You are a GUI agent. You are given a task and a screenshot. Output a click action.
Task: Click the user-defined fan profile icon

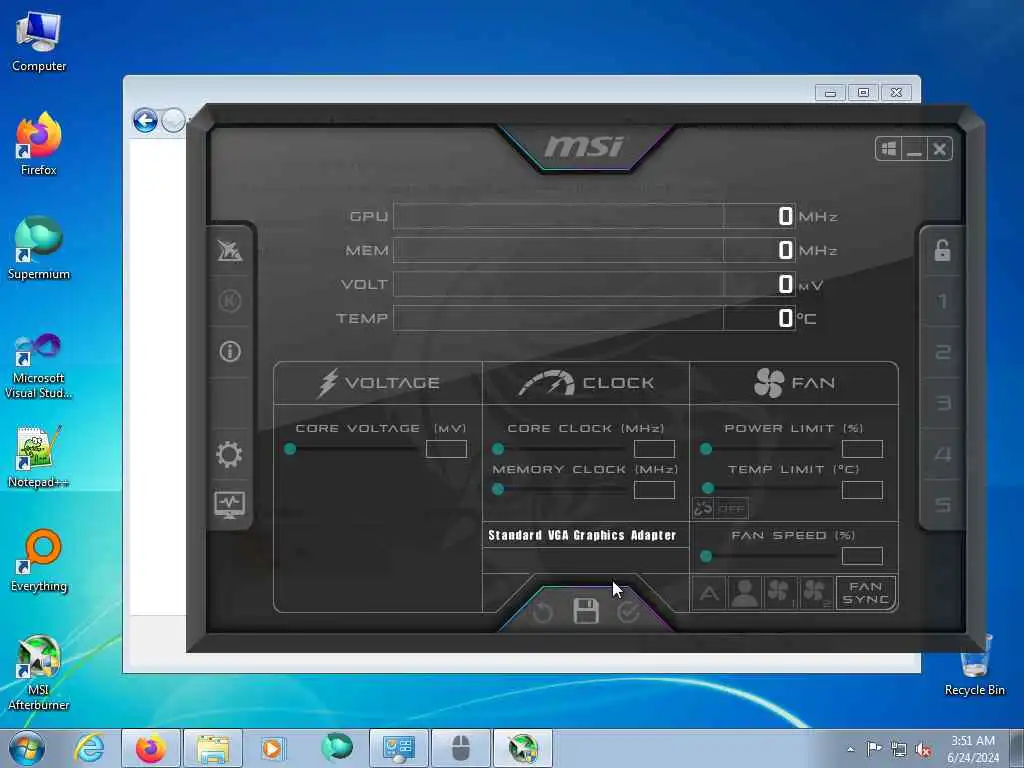744,593
